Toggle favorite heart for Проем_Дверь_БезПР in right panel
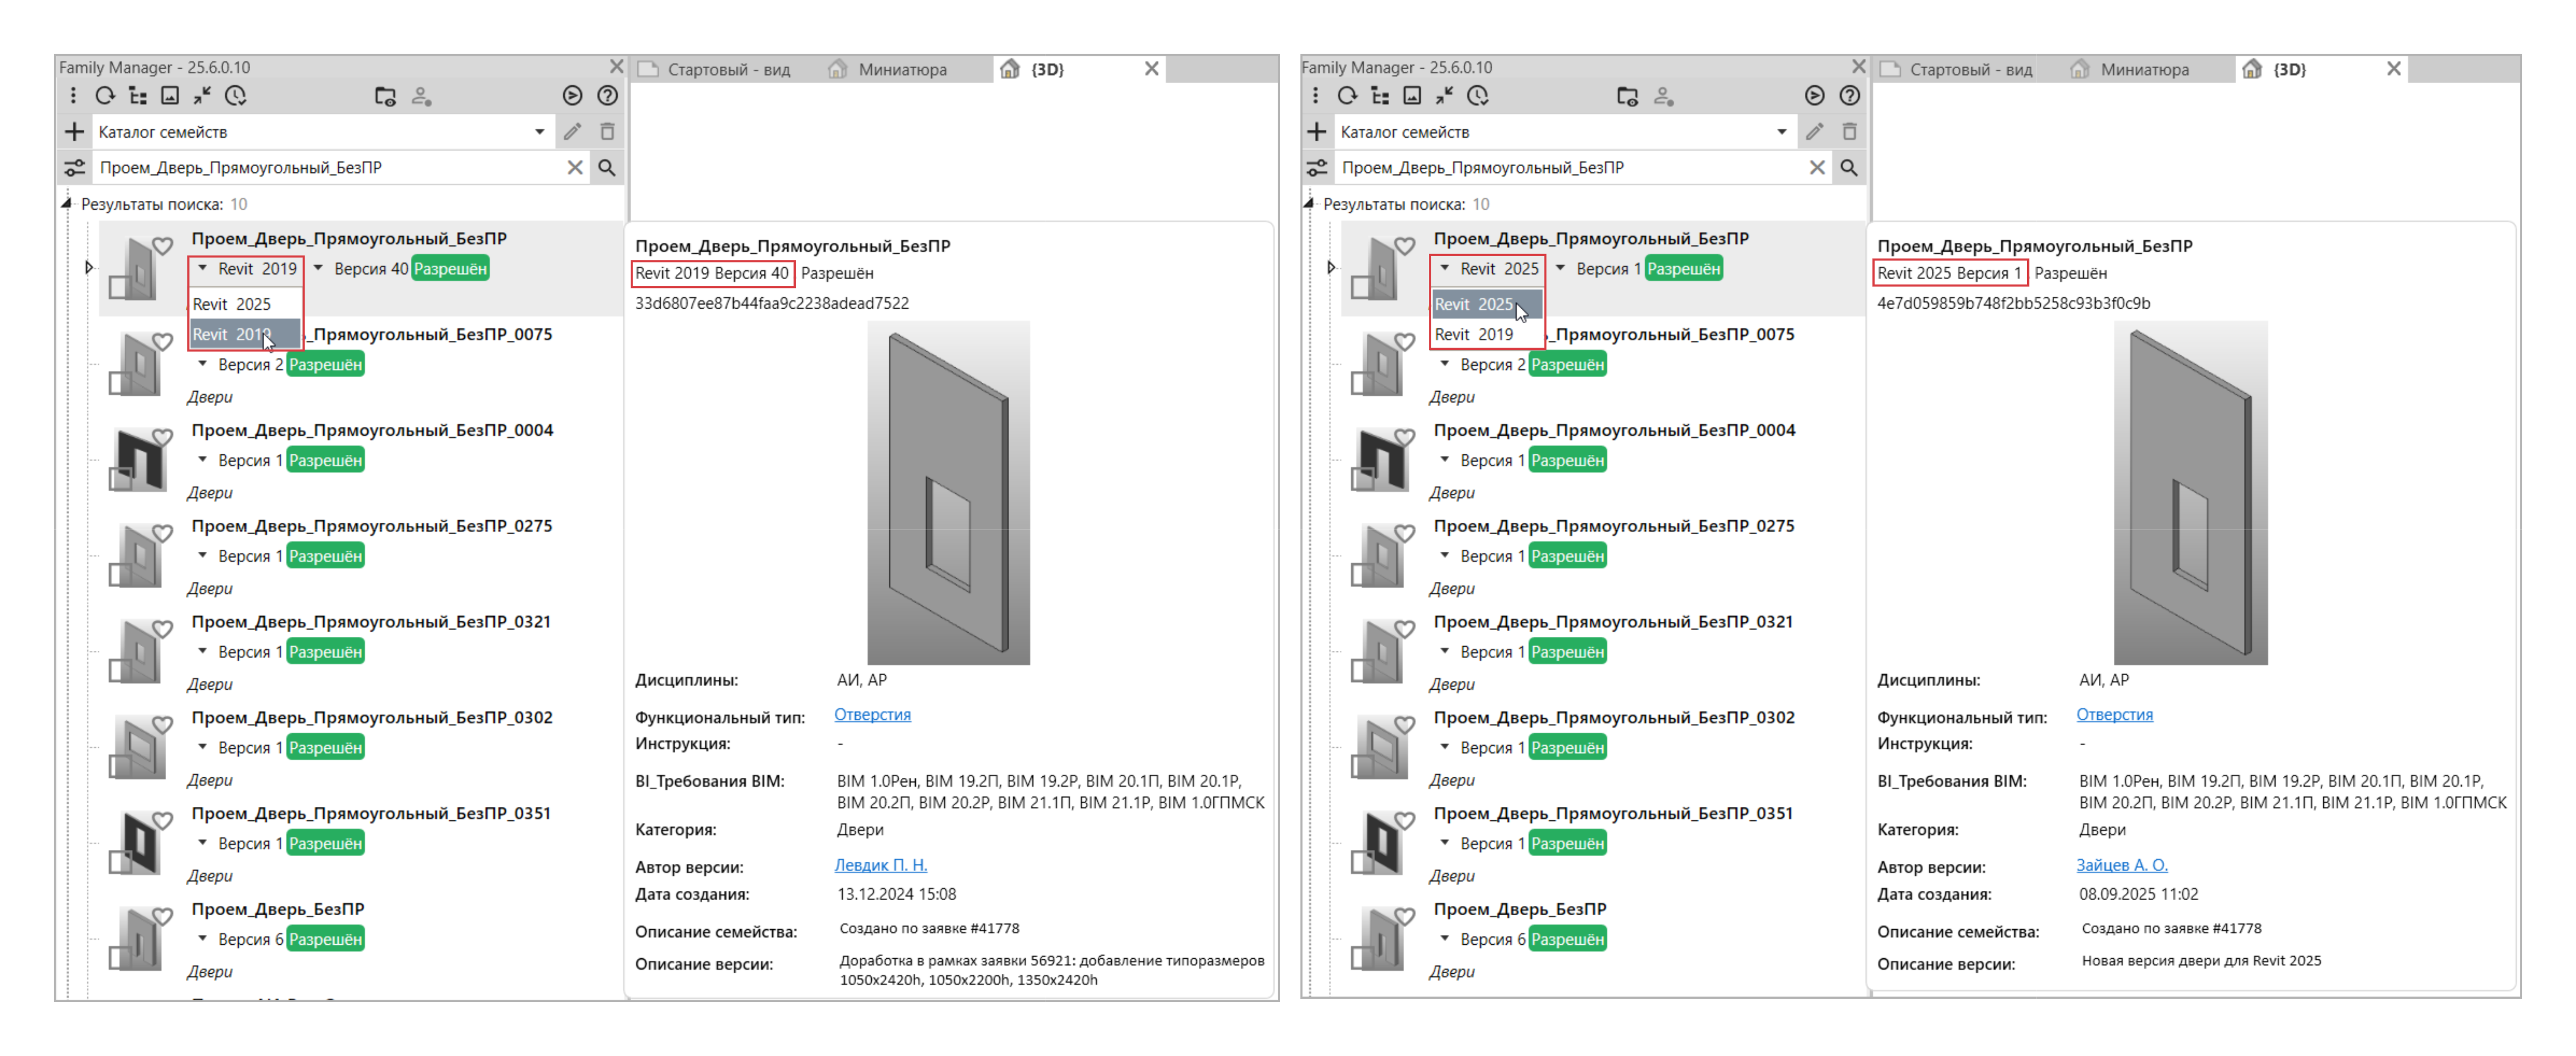The width and height of the screenshot is (2576, 1056). 1404,917
